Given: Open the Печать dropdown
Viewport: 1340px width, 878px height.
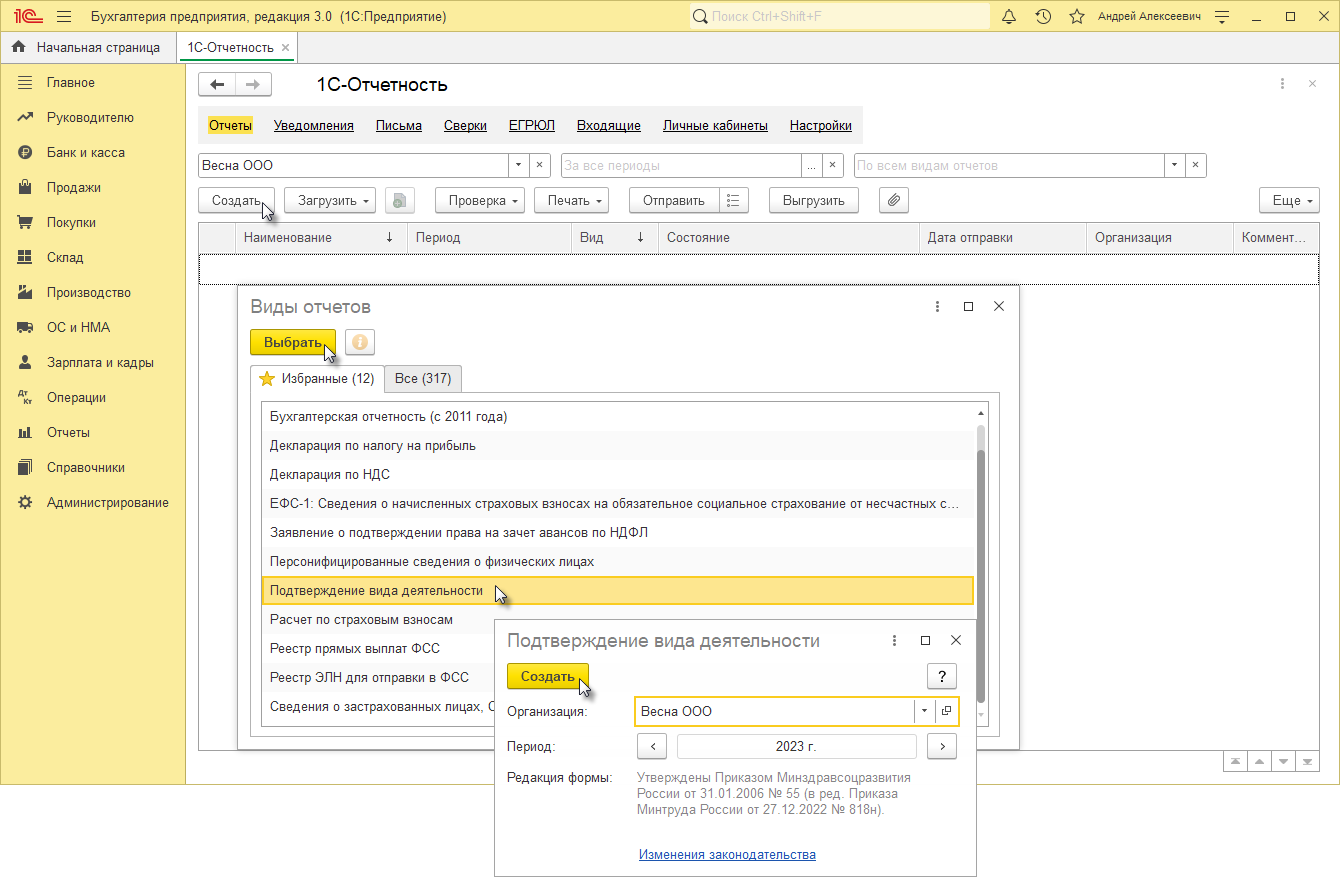Looking at the screenshot, I should pos(571,201).
